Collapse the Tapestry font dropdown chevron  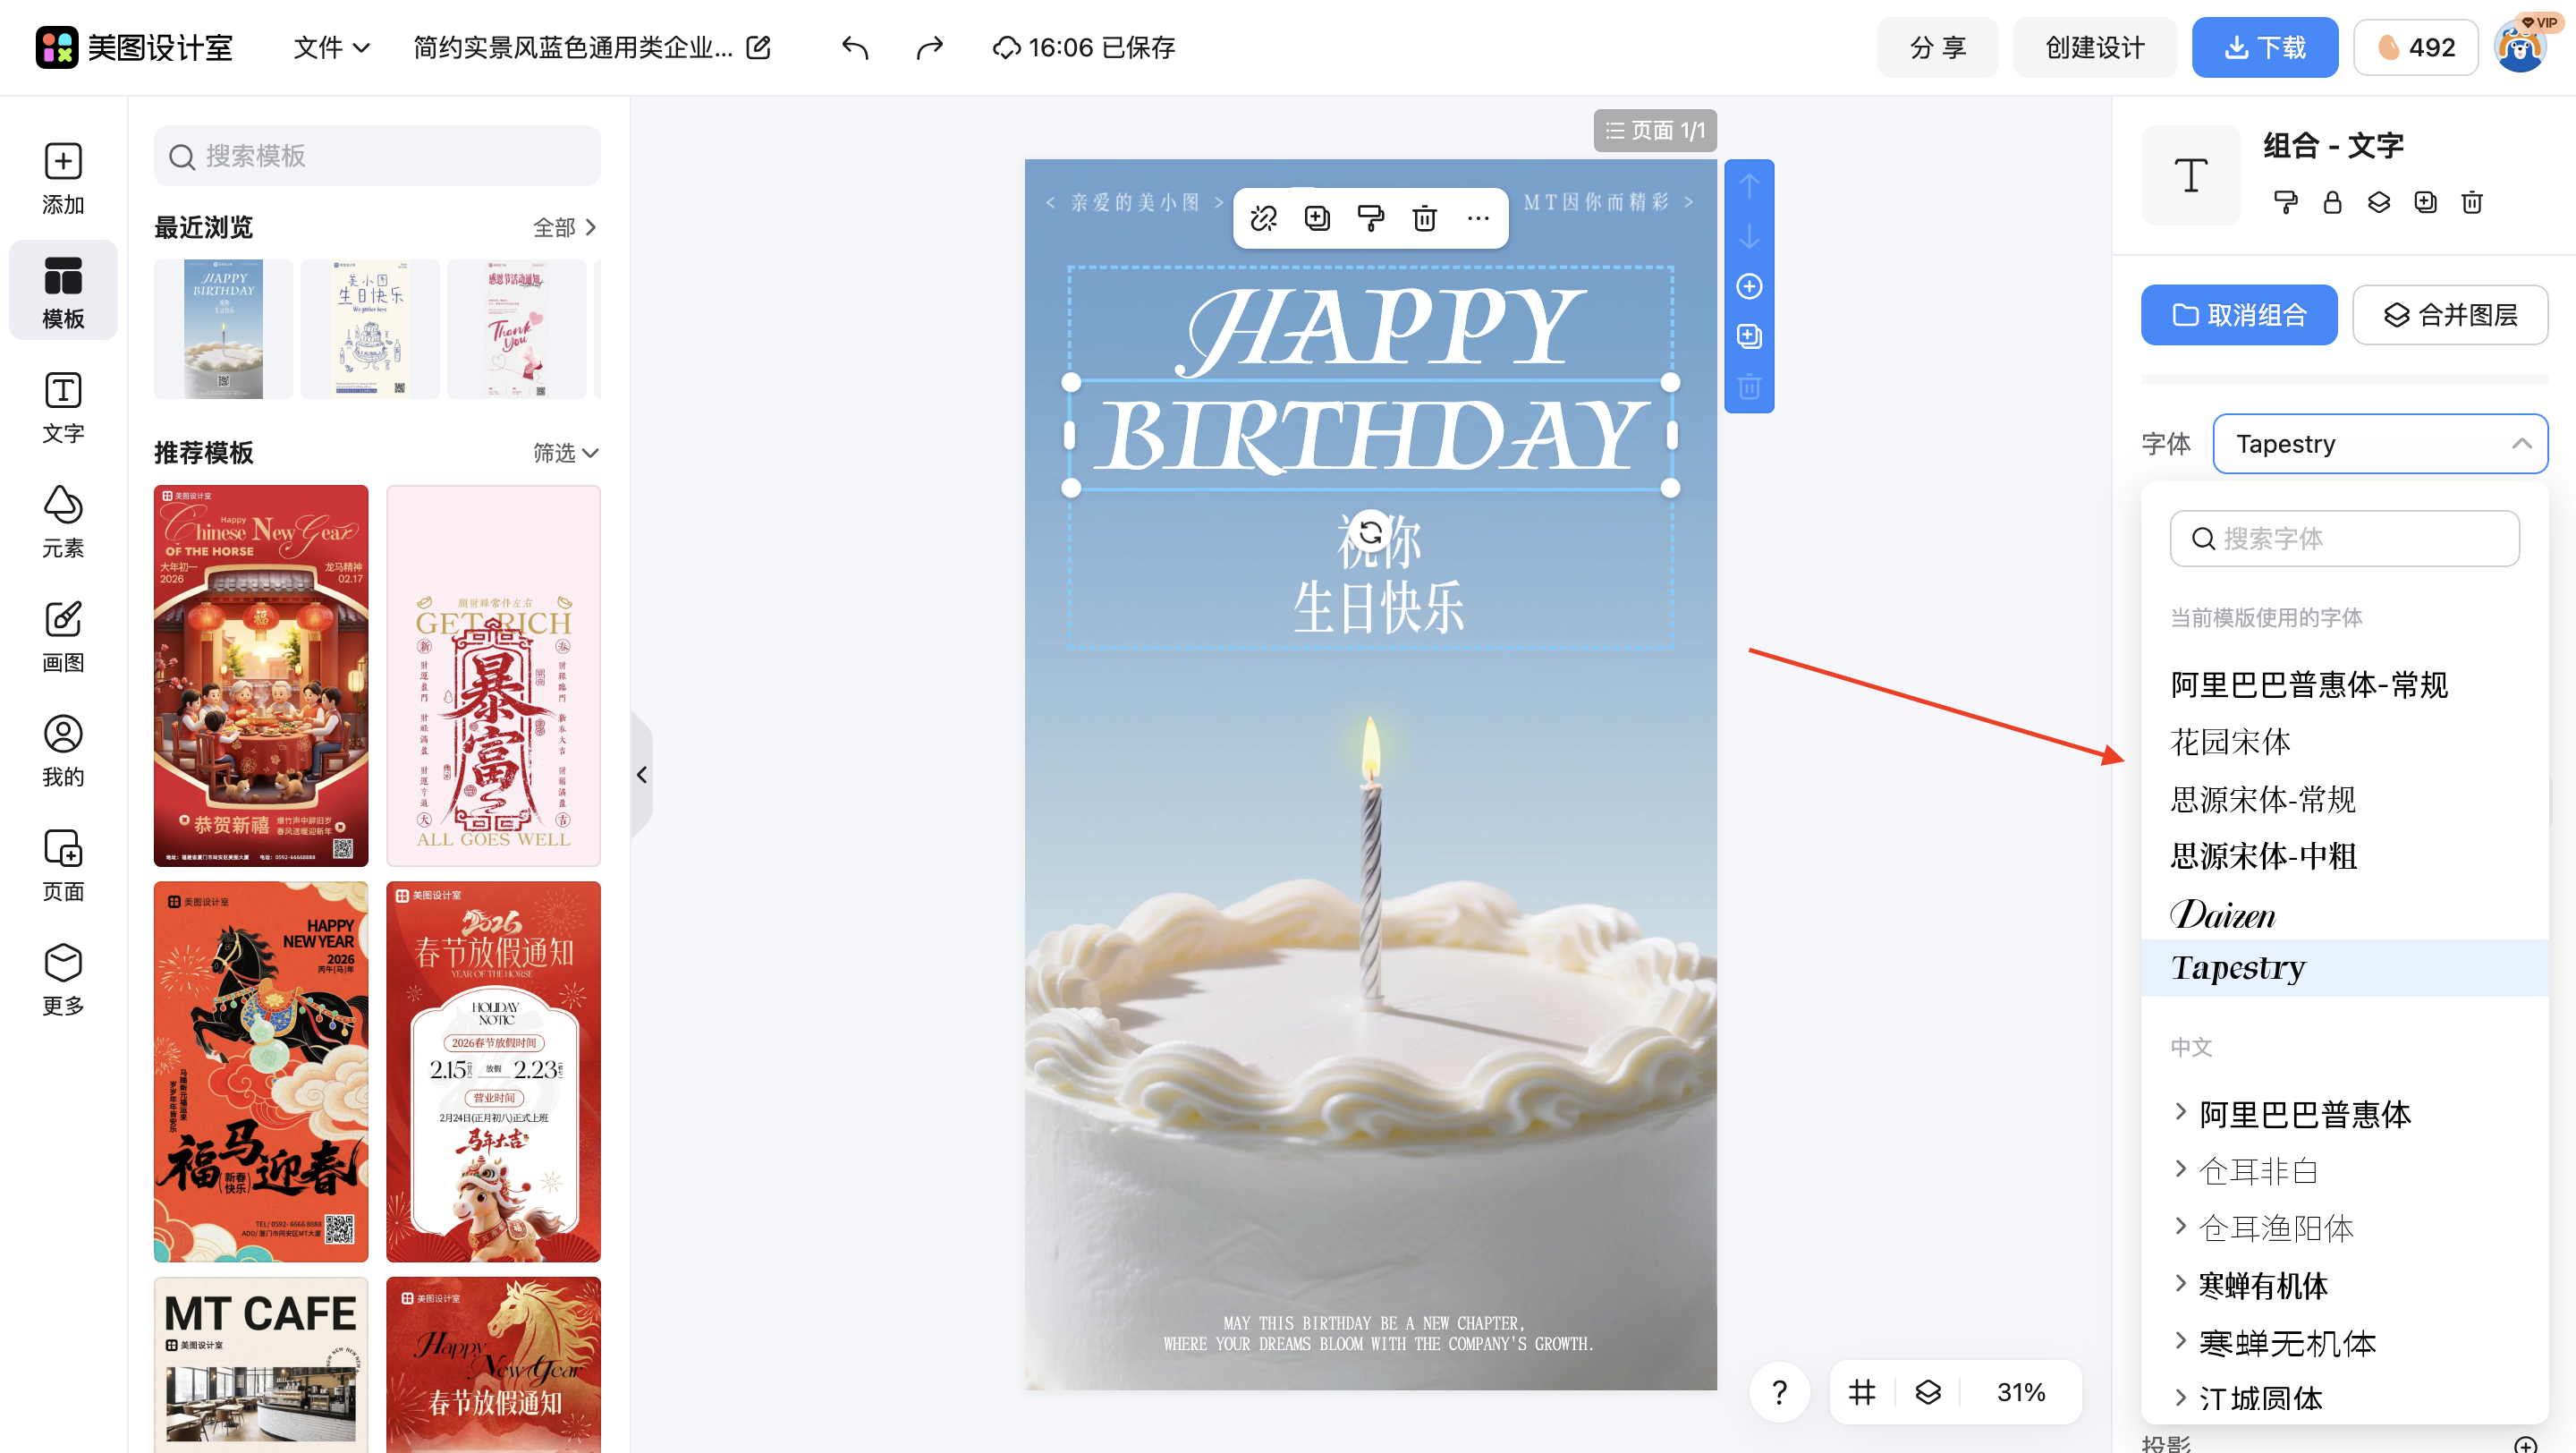tap(2521, 443)
